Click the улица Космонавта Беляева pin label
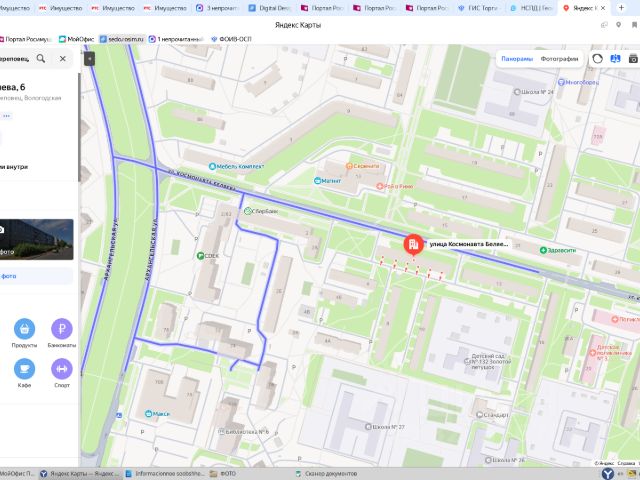 pyautogui.click(x=469, y=244)
